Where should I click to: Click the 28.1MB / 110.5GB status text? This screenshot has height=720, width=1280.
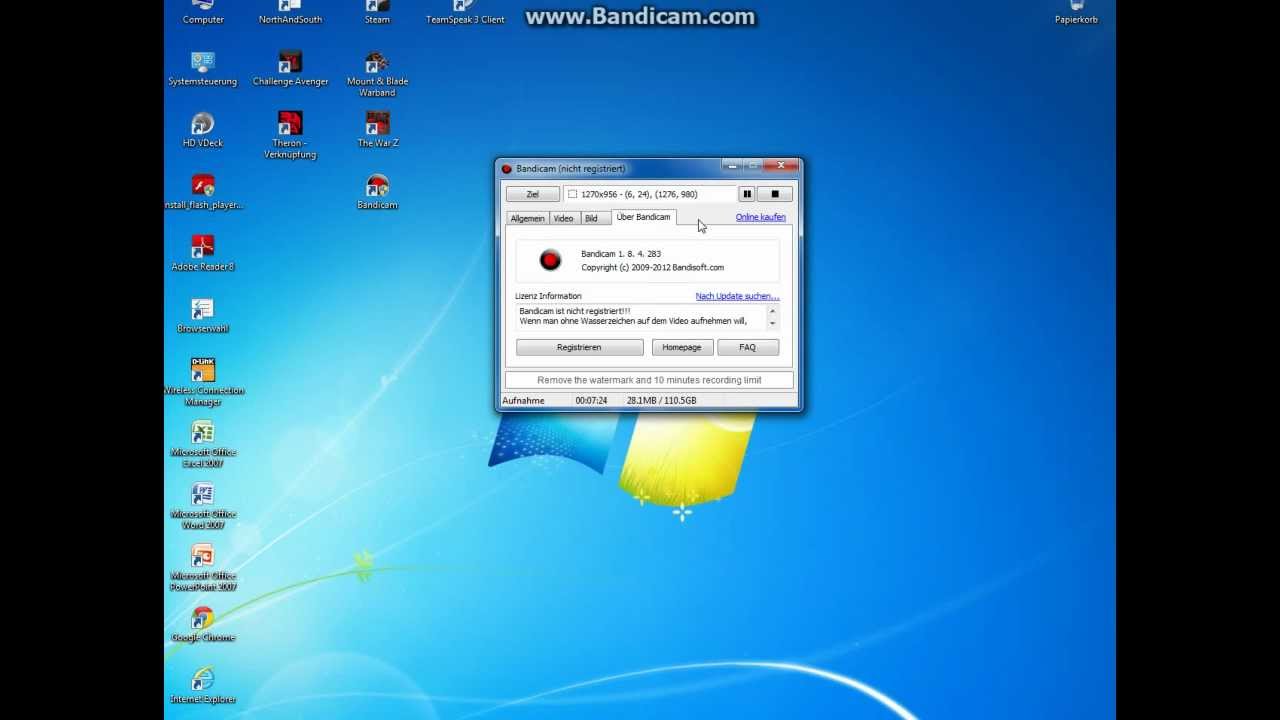coord(662,401)
